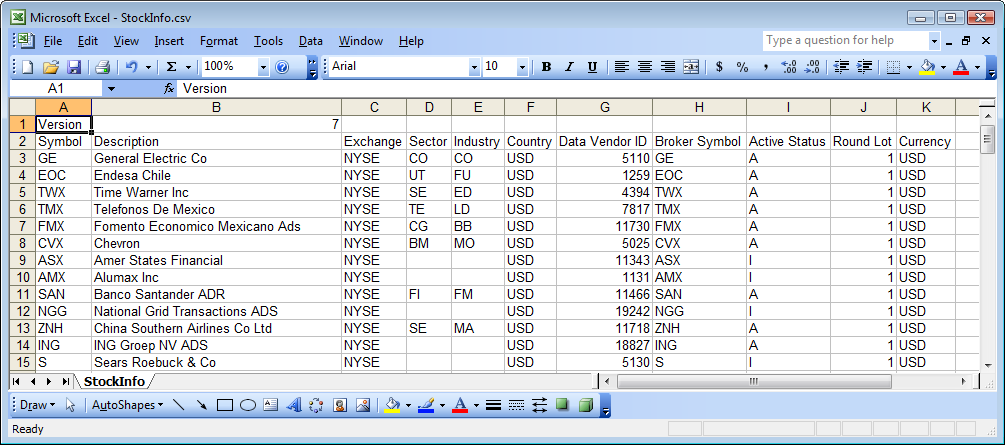Increase the cell indent
The image size is (1005, 445).
click(864, 67)
